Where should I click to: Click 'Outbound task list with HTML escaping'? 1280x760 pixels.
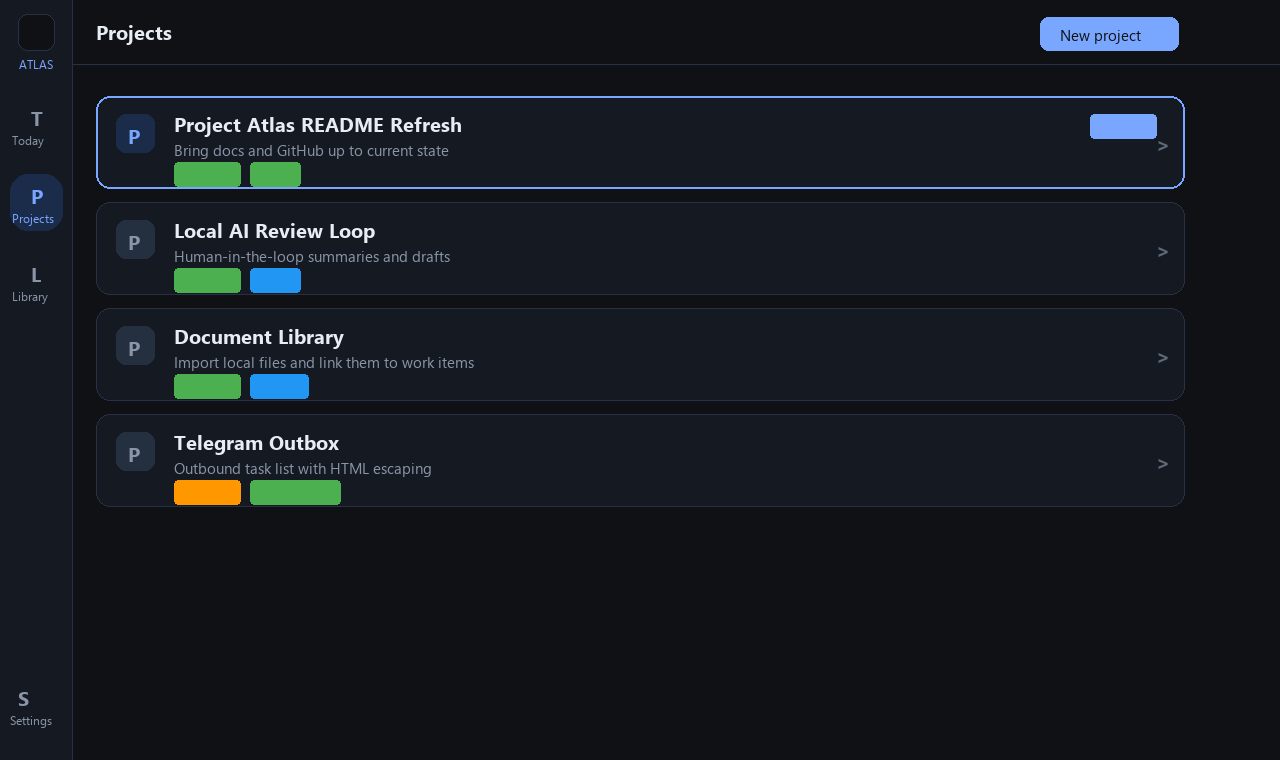[x=303, y=469]
